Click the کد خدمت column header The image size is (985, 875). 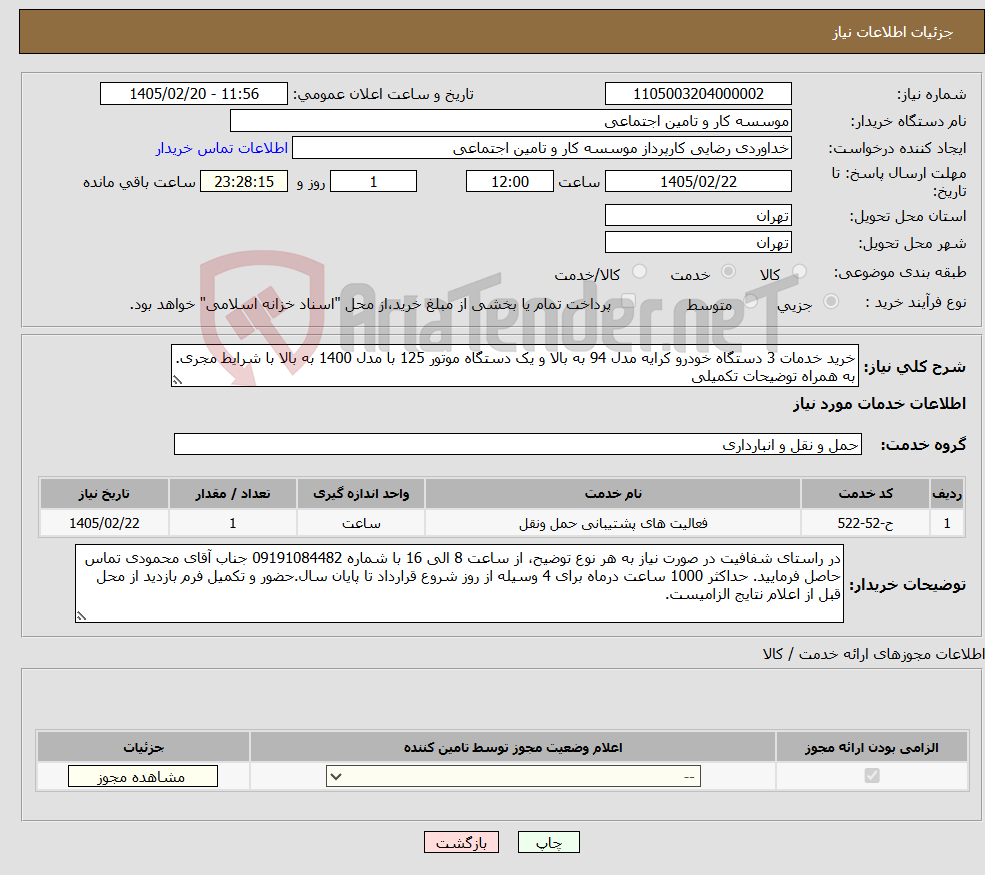pos(865,494)
